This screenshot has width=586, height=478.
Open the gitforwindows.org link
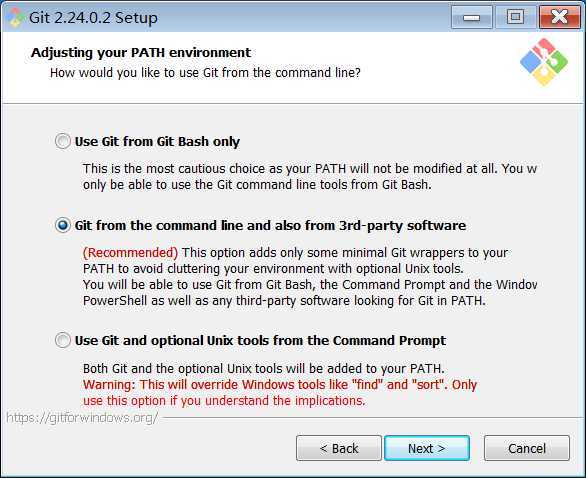tap(82, 418)
